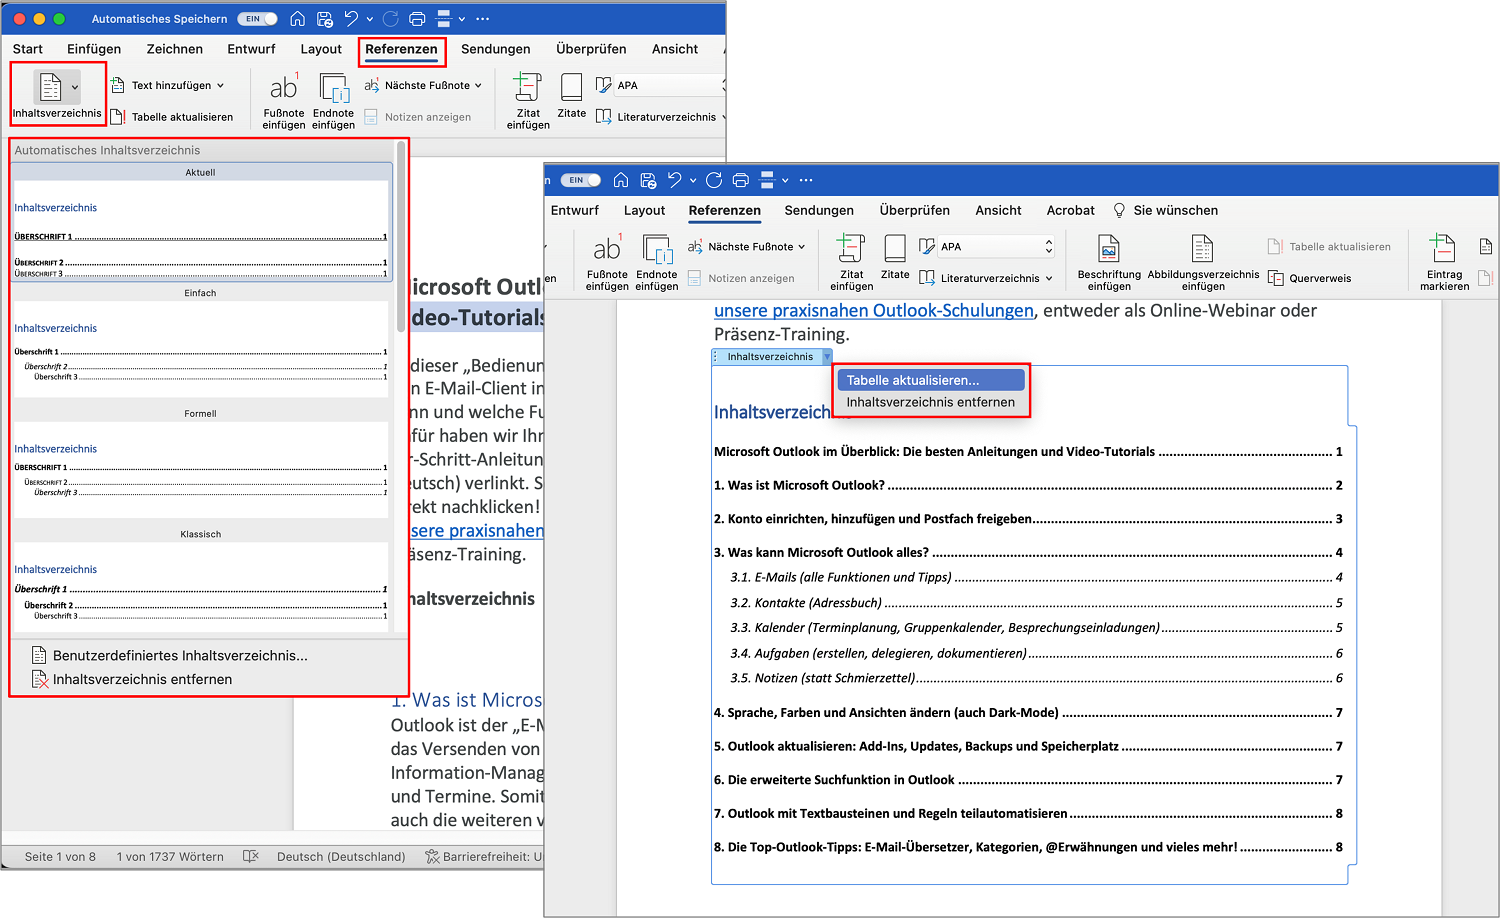
Task: Open the unsere praxisnahen Outlook-Schulungen link
Action: pos(874,311)
